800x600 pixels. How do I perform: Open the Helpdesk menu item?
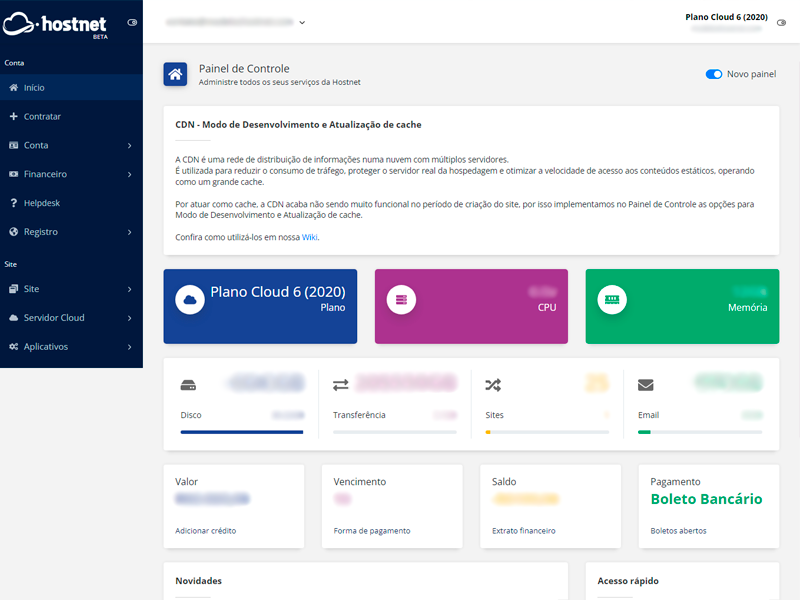(71, 203)
